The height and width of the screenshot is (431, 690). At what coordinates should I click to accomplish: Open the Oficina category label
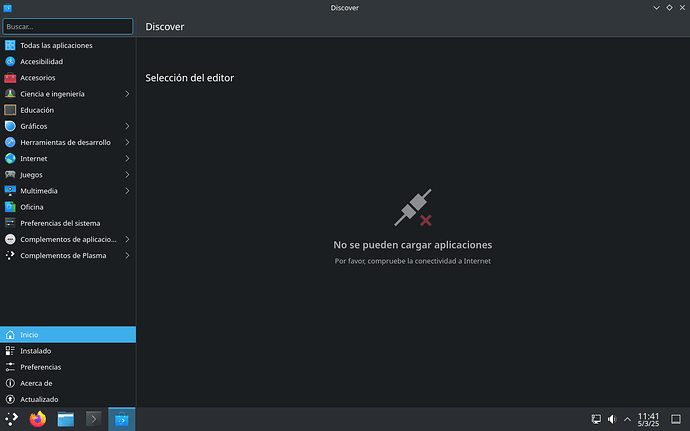pyautogui.click(x=32, y=207)
